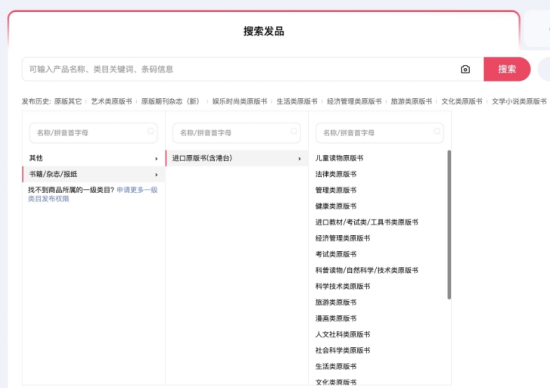Pick 人文社科类原版书 in the list
Image resolution: width=550 pixels, height=388 pixels.
343,334
